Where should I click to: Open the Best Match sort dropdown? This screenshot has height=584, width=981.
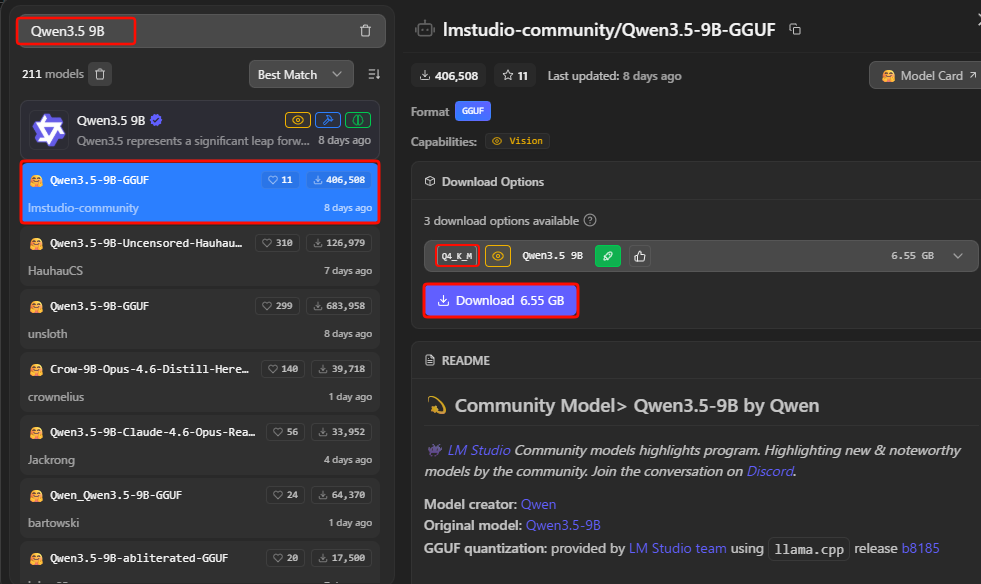(301, 74)
